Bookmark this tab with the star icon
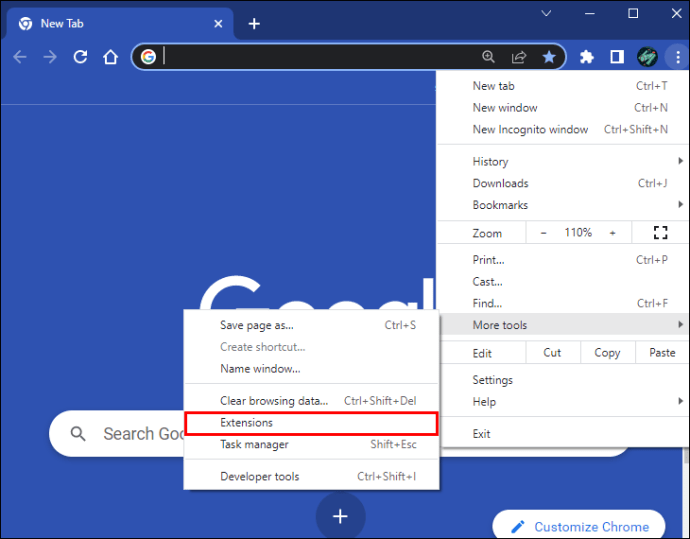This screenshot has height=539, width=690. click(549, 57)
